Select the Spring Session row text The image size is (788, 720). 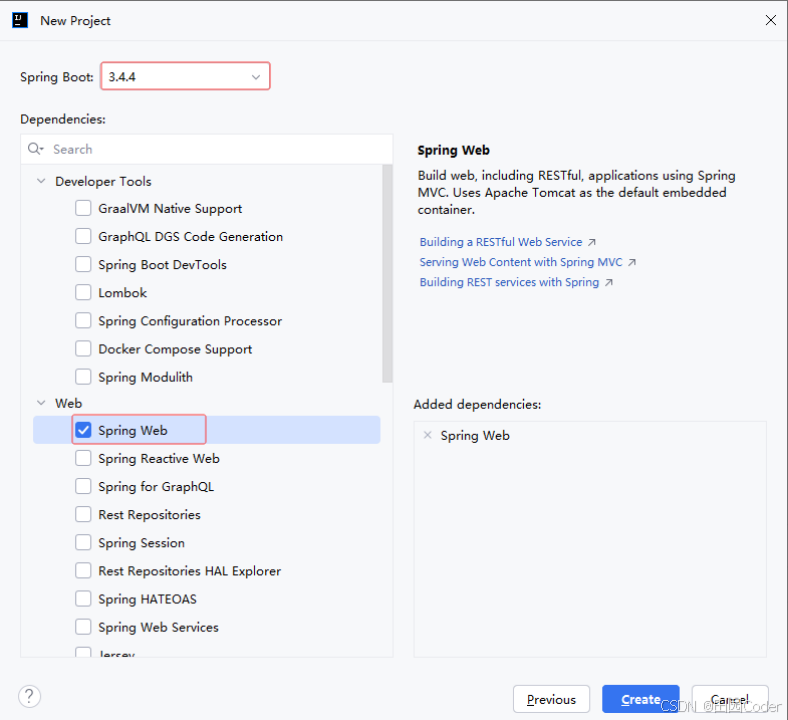(141, 543)
